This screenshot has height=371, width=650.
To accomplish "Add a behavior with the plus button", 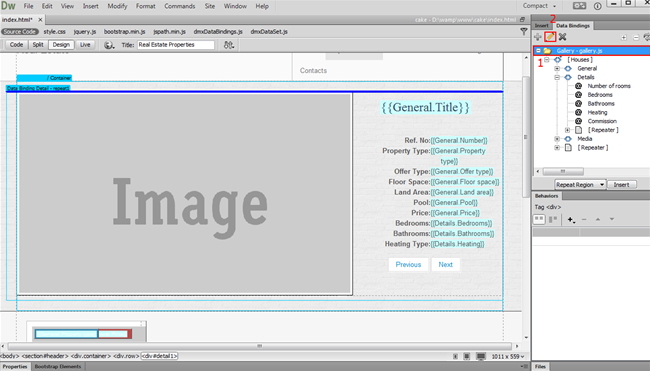I will 571,220.
